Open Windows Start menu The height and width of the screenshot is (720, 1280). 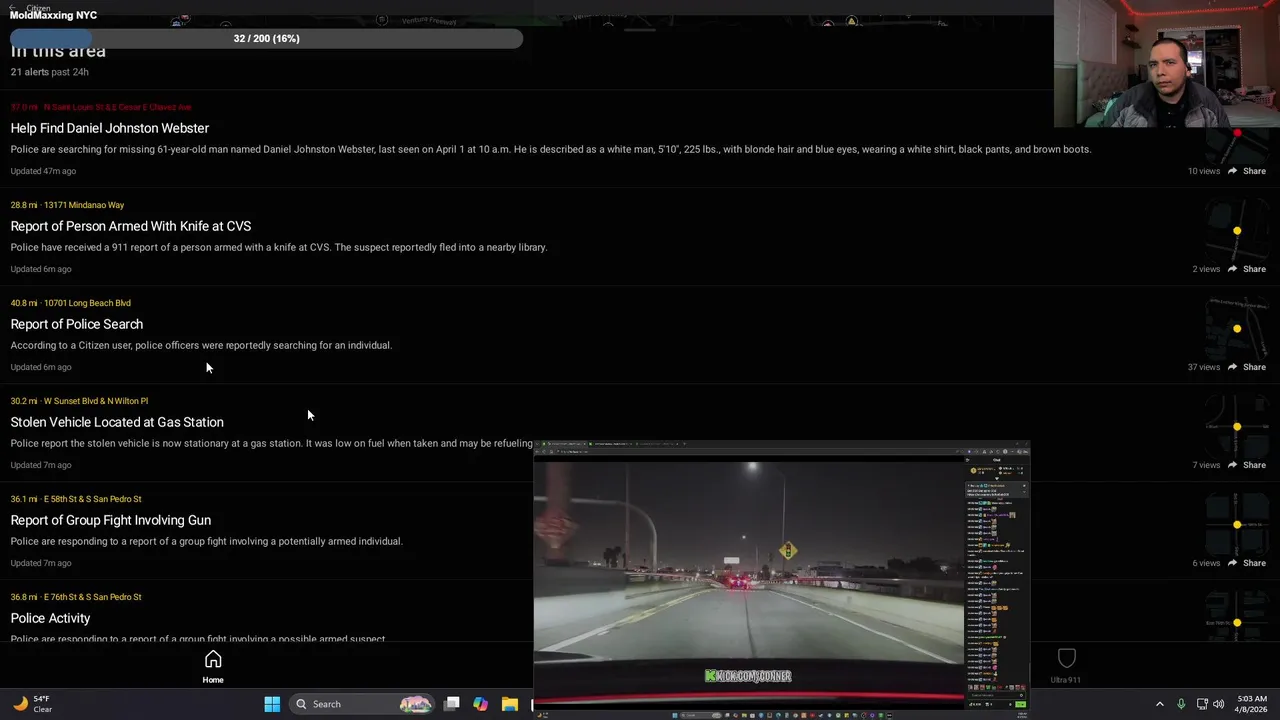(272, 704)
